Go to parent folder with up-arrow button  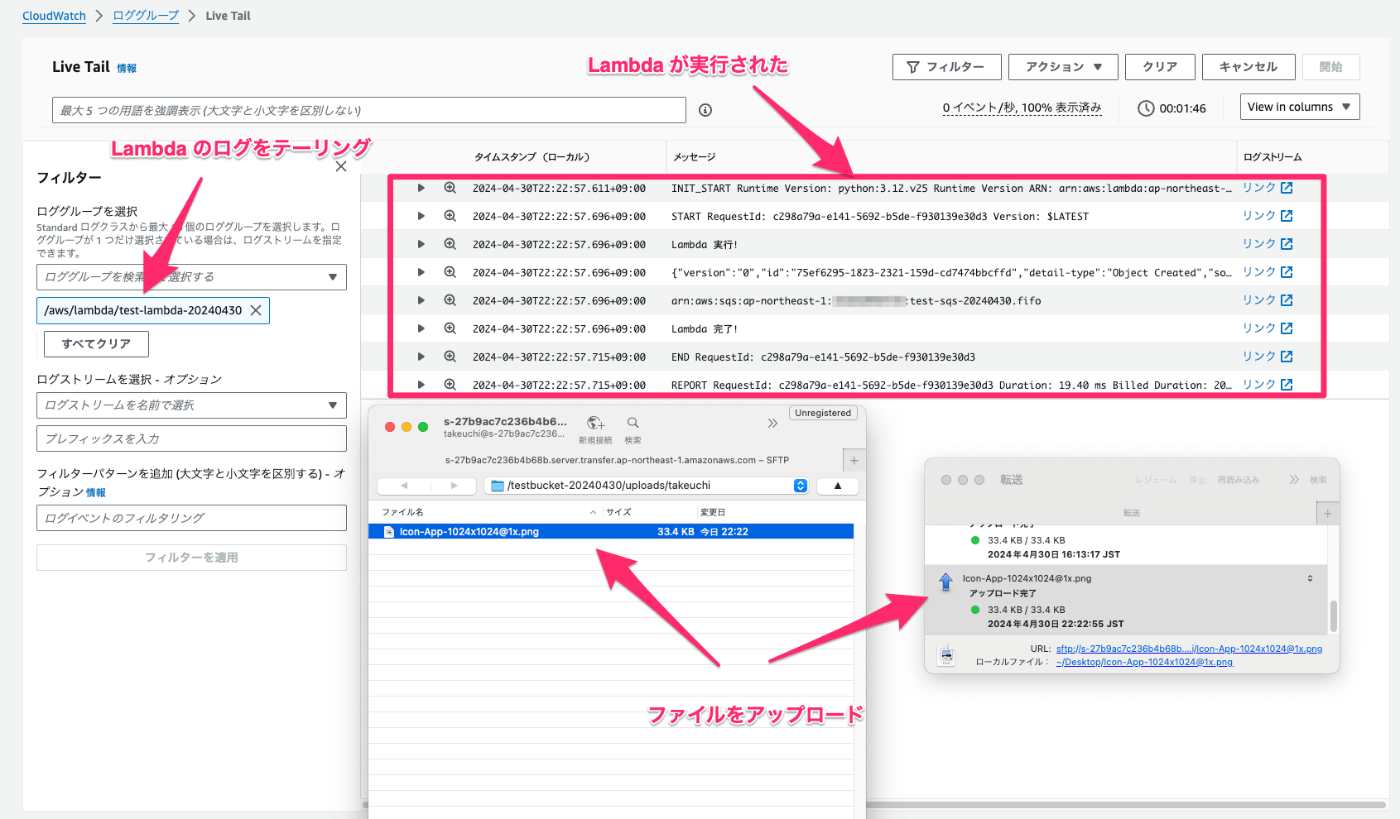(838, 486)
